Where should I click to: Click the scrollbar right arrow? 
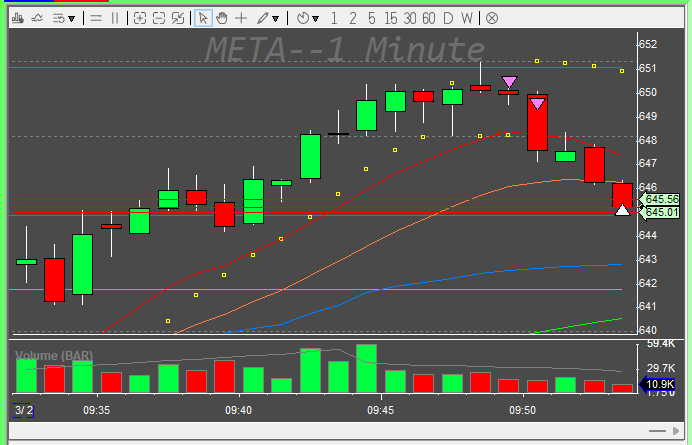(676, 431)
